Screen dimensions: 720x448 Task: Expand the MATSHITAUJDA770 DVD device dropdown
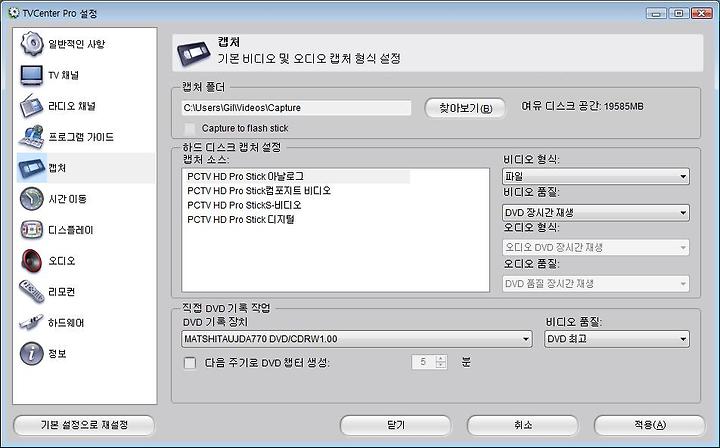coord(357,339)
